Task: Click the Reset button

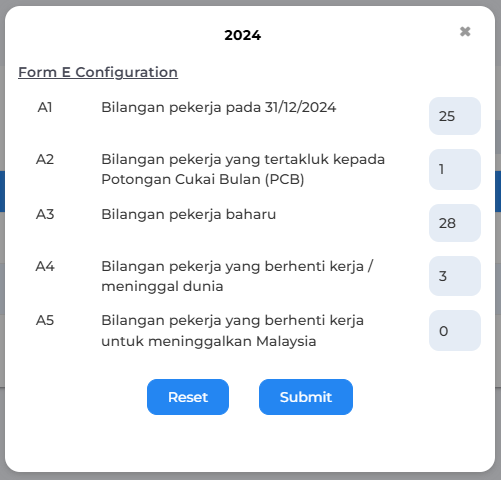Action: click(x=188, y=397)
